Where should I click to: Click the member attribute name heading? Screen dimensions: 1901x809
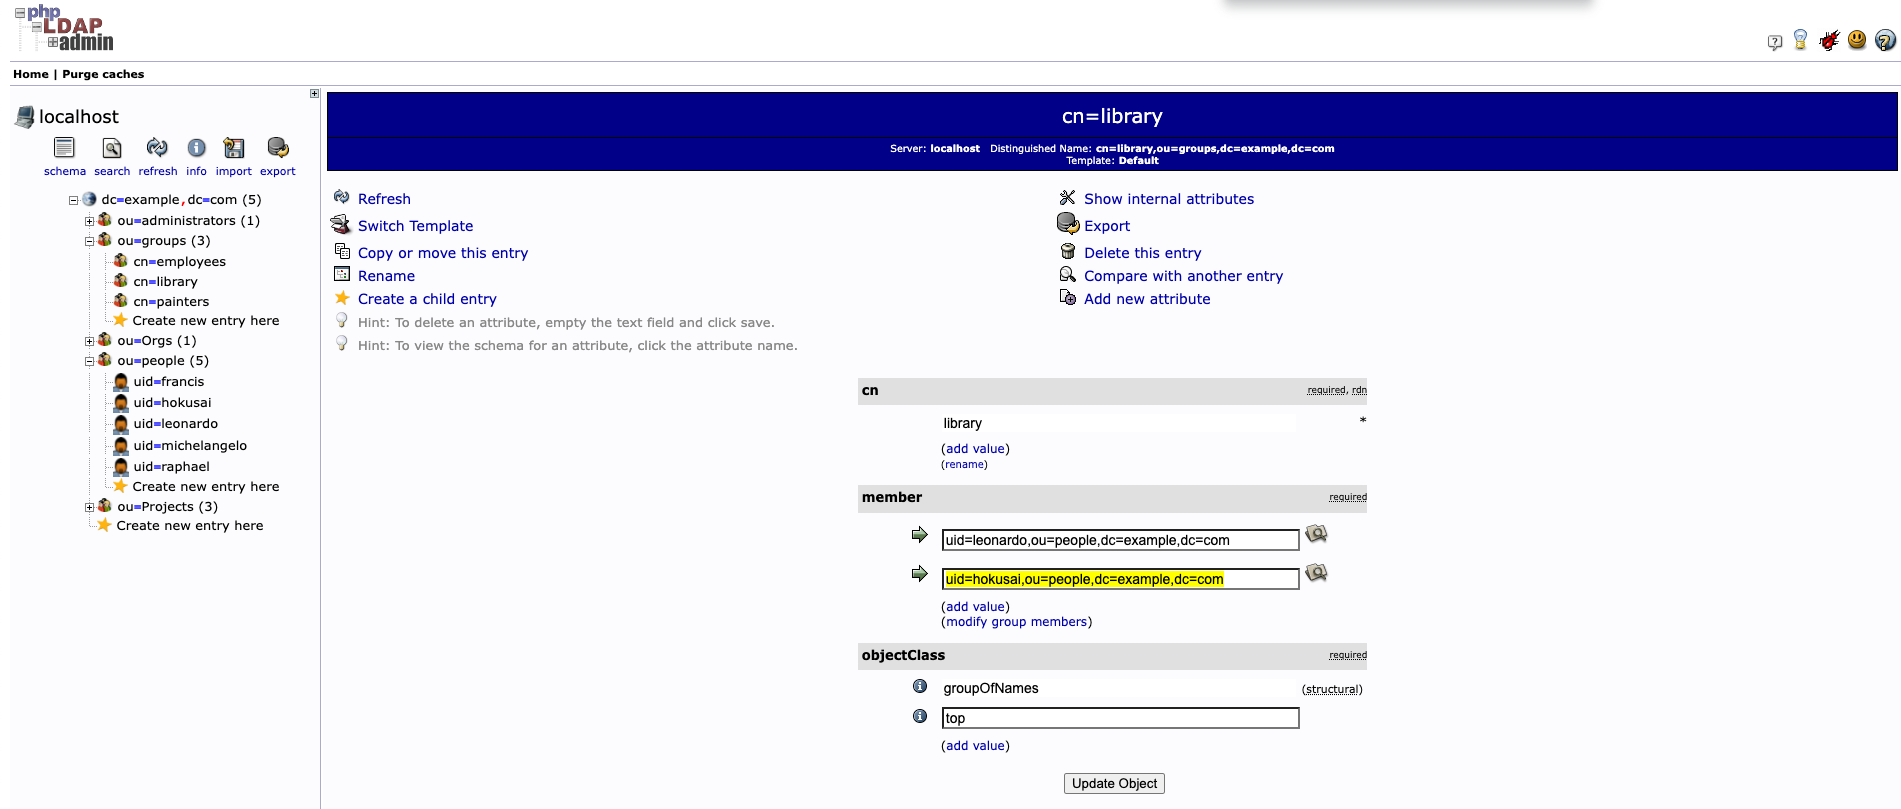(x=892, y=497)
